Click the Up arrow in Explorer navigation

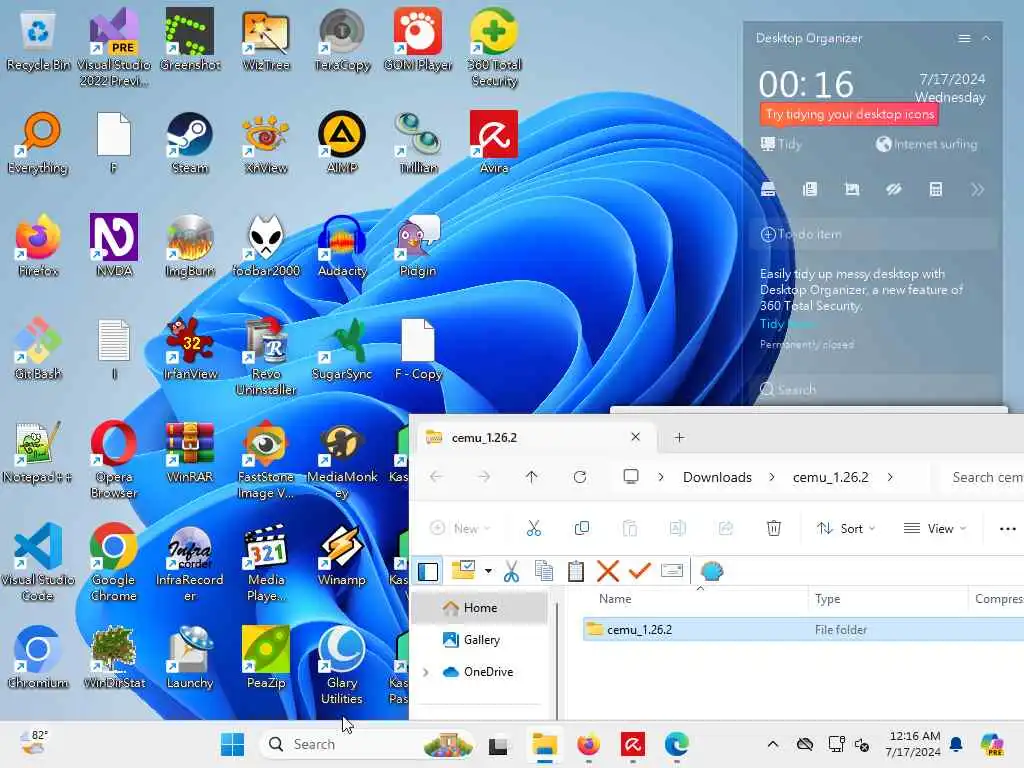click(532, 477)
